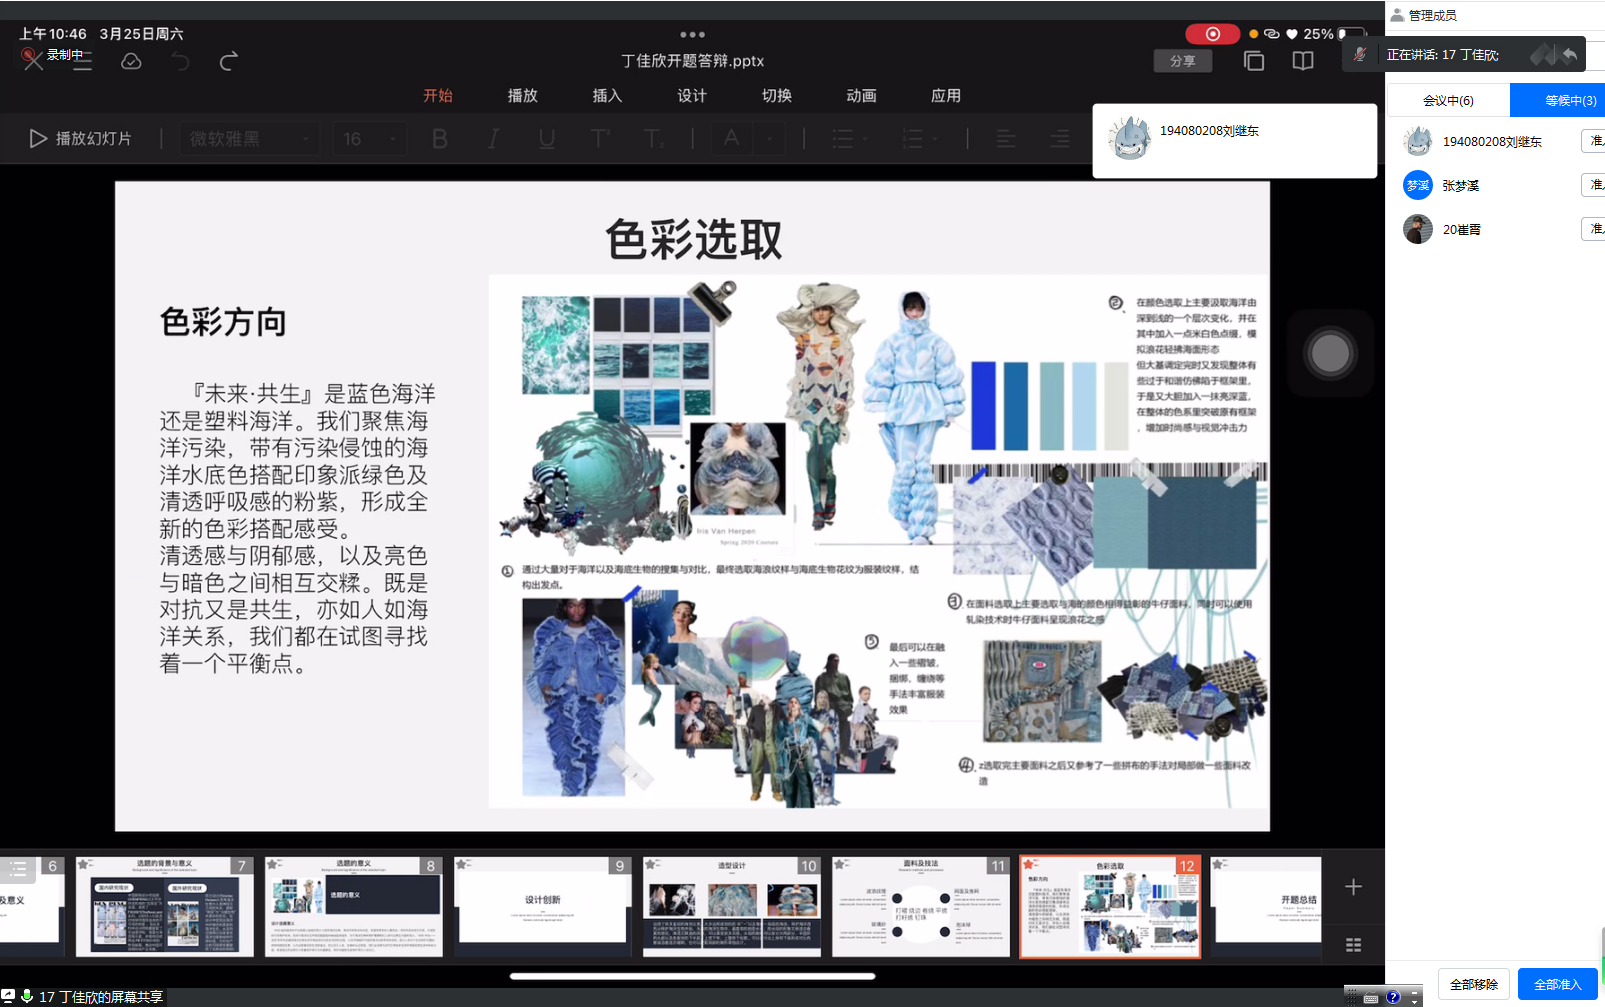Image resolution: width=1605 pixels, height=1007 pixels.
Task: Select slide 7 thumbnail 选题的背景与意义
Action: click(165, 906)
